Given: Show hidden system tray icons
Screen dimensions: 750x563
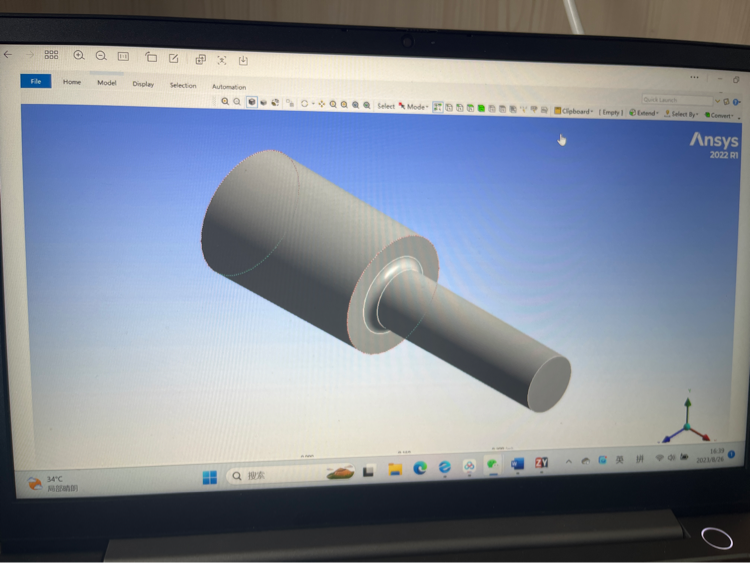Looking at the screenshot, I should (568, 462).
